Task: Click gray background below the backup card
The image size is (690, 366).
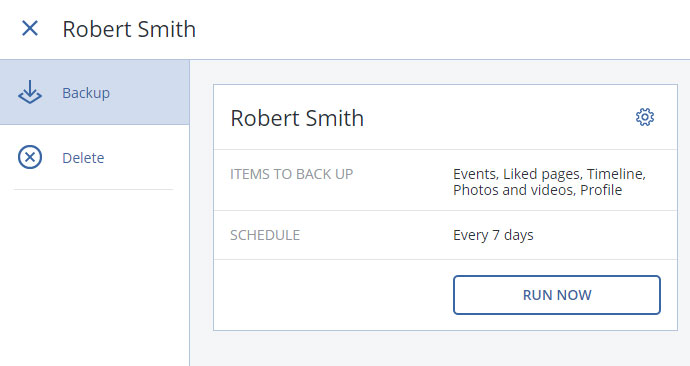Action: pos(445,348)
